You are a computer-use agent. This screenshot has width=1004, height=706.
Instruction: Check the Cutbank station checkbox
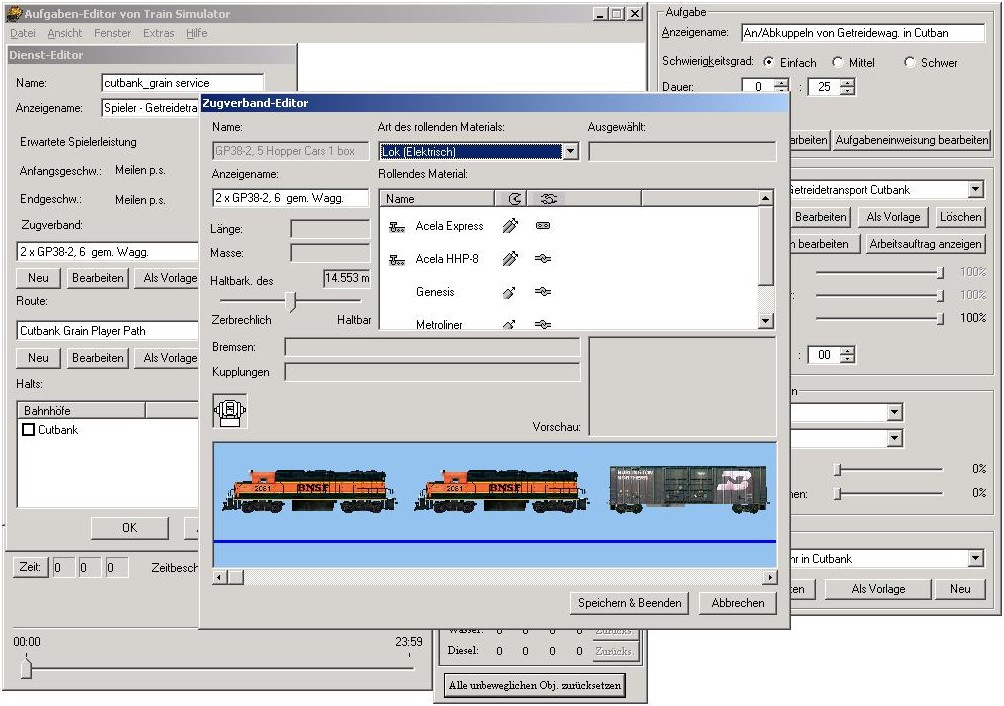(28, 430)
